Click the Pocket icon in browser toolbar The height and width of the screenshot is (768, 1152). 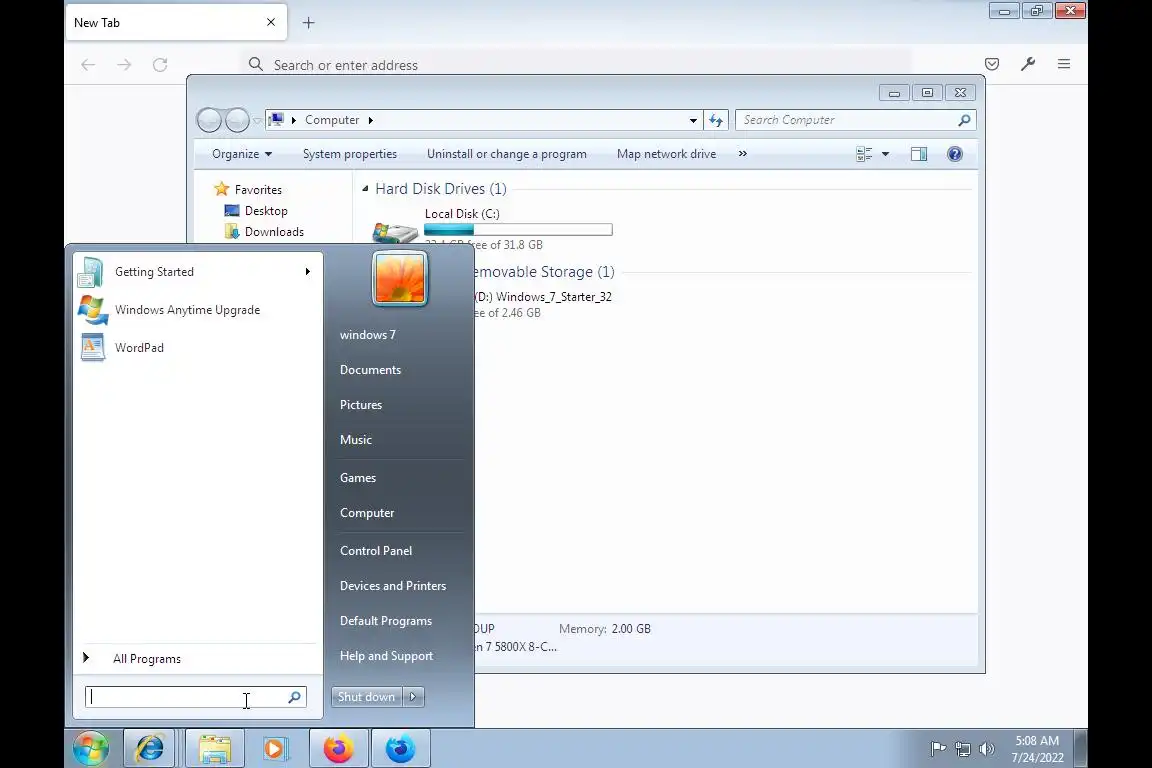[992, 64]
